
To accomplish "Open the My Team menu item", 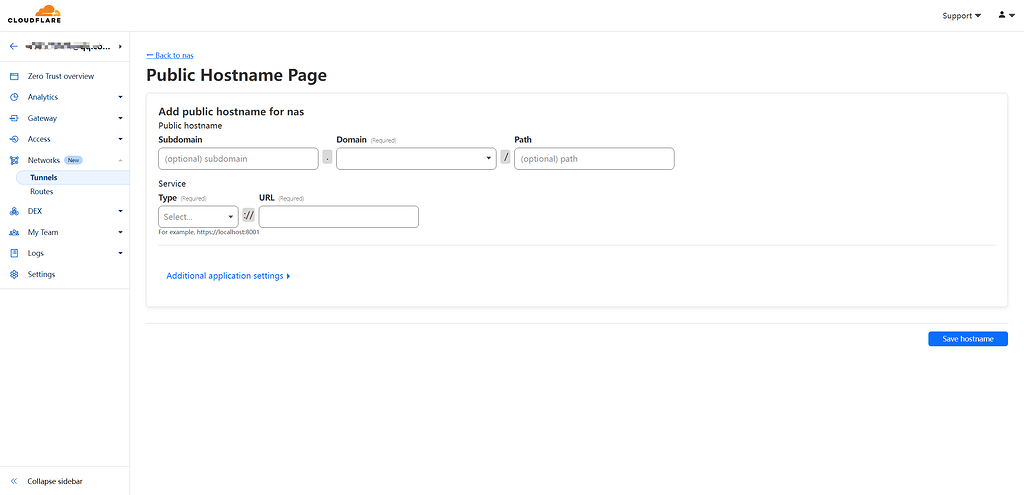I will (x=43, y=232).
